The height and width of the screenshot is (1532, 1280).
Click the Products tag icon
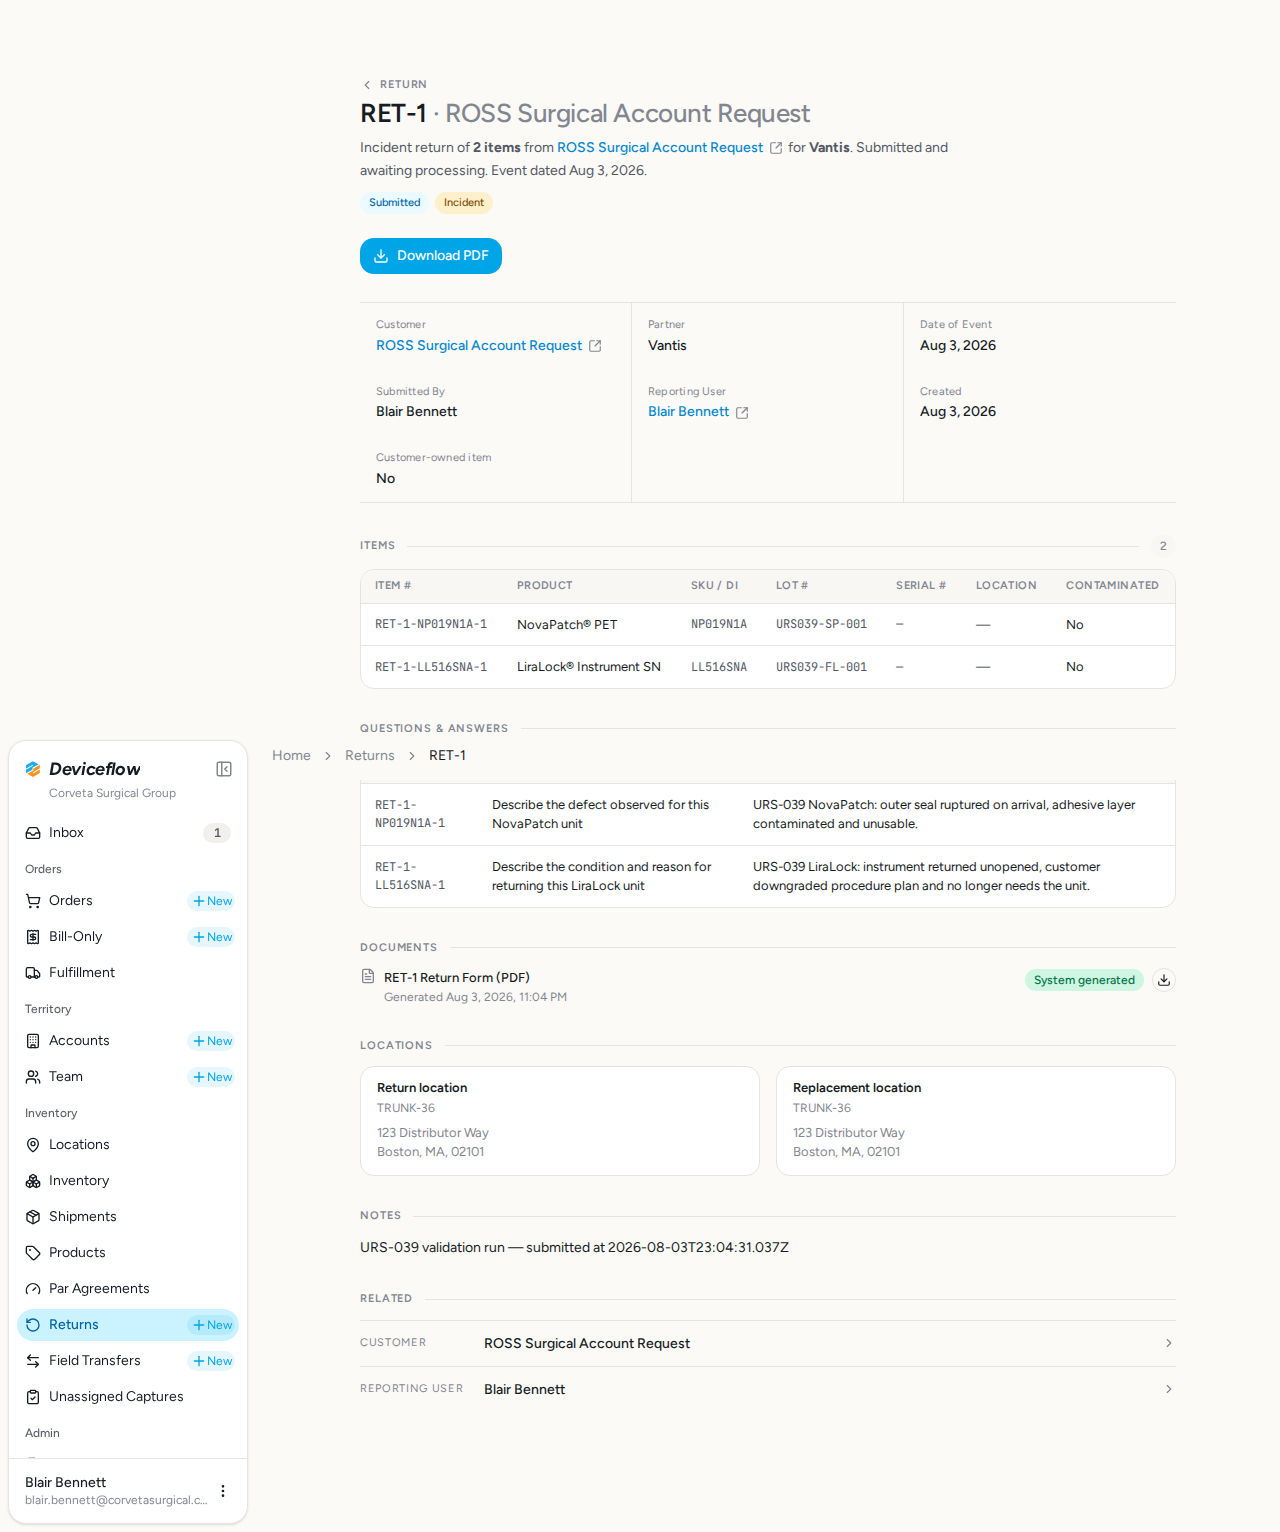tap(33, 1253)
